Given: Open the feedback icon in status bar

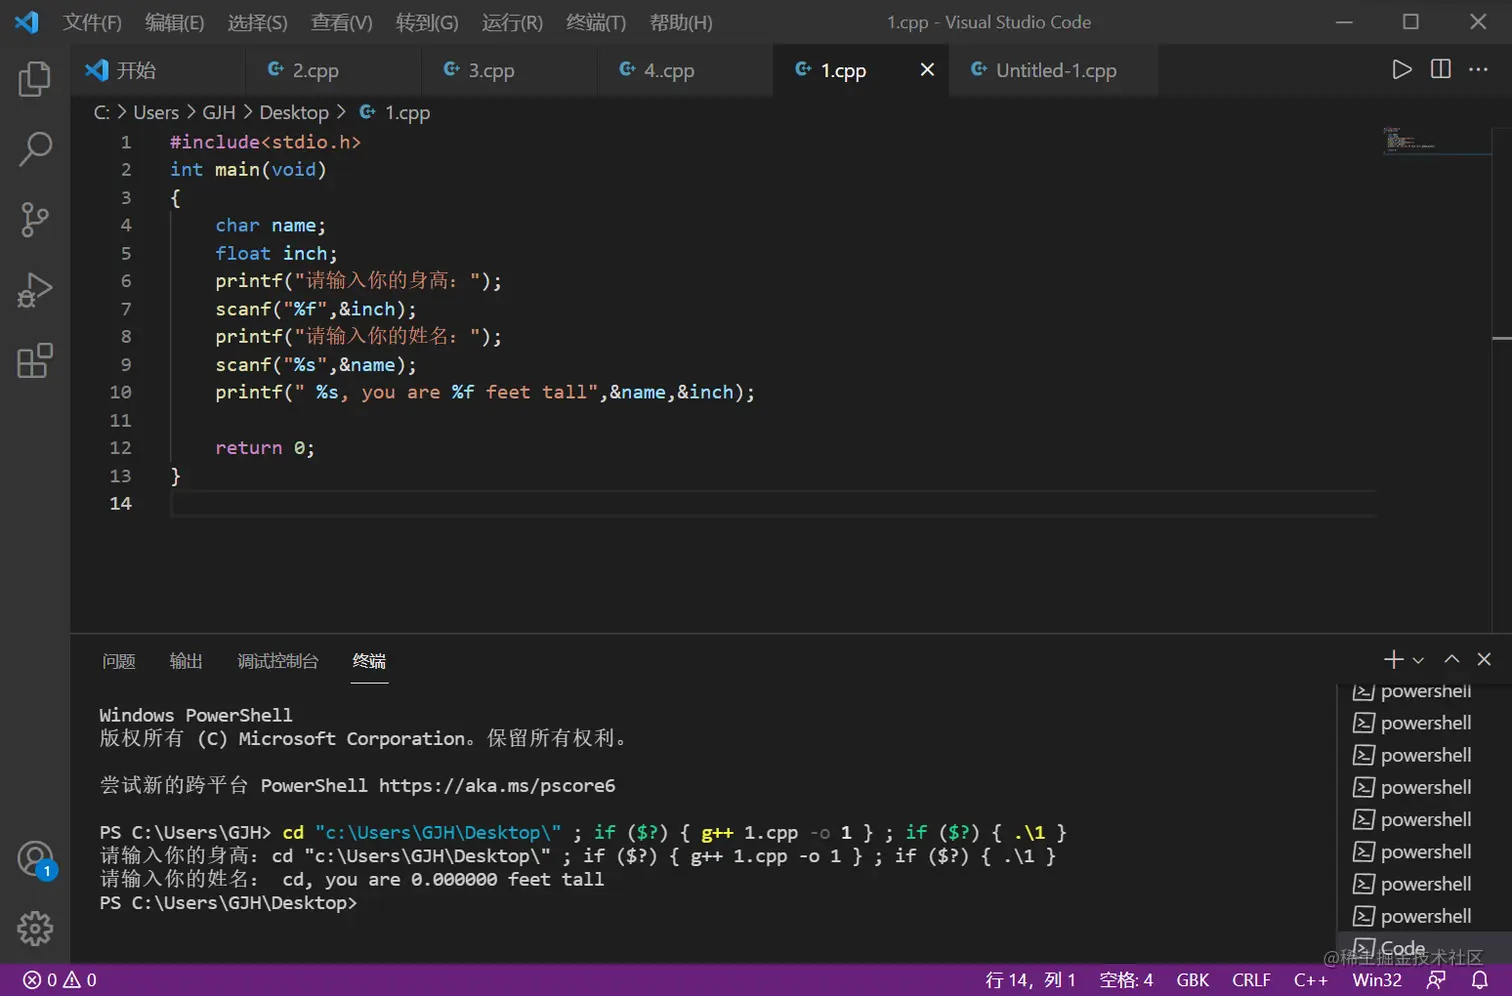Looking at the screenshot, I should 1436,980.
